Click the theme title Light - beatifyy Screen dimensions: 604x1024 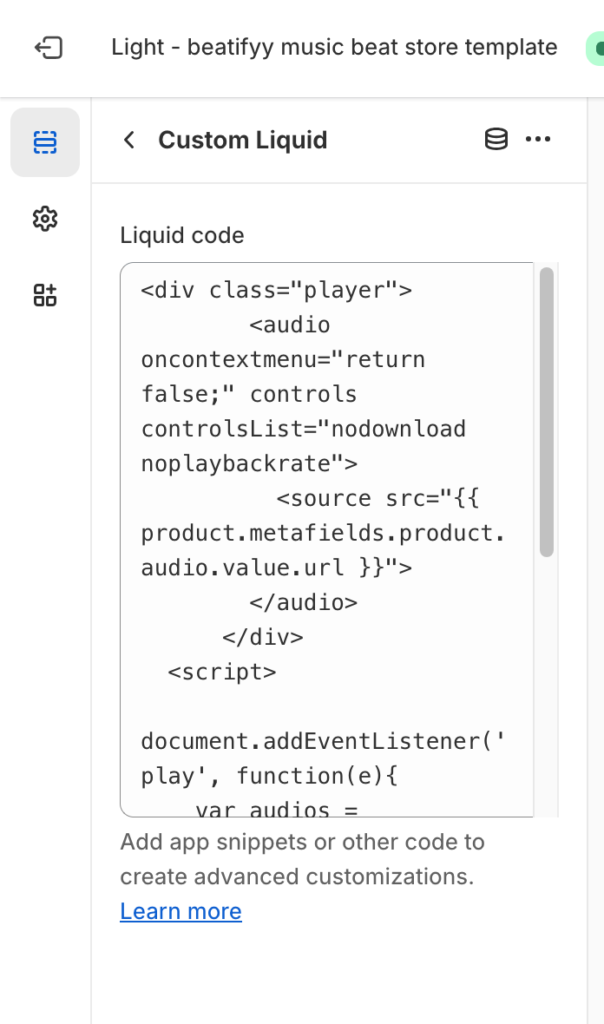click(x=334, y=47)
